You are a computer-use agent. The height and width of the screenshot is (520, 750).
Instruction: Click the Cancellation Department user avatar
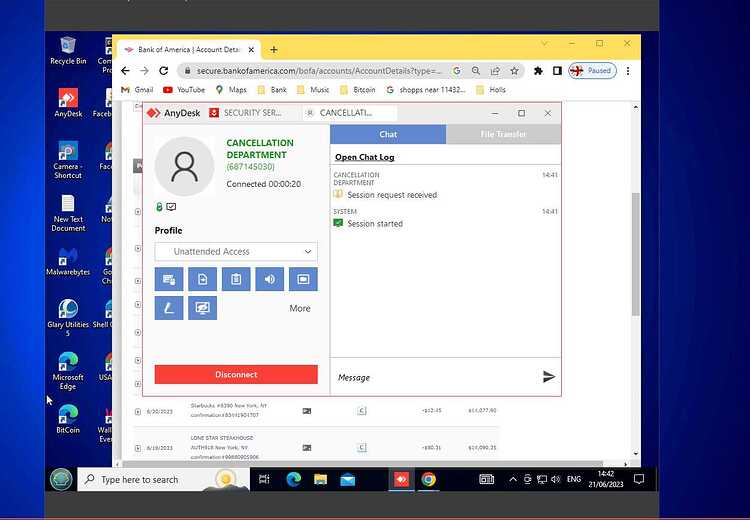pos(185,166)
